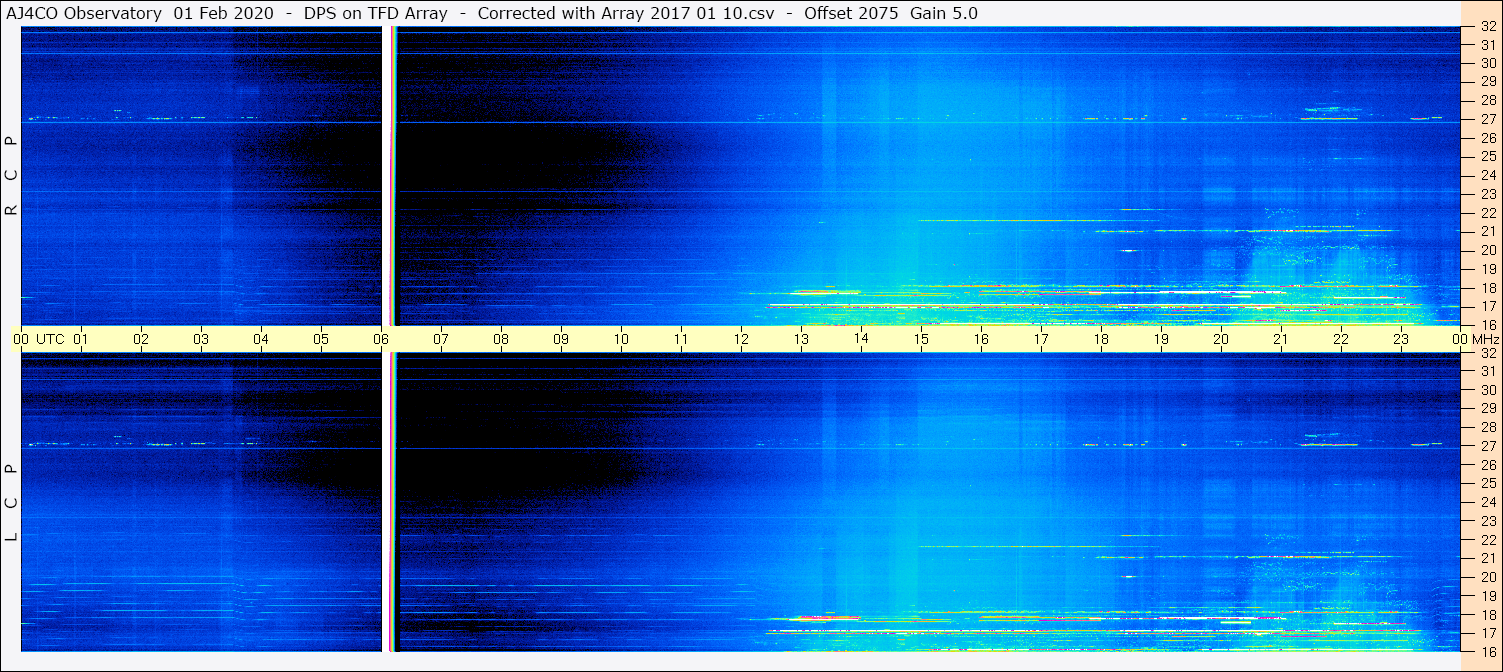
Task: Click the 27 MHz label of LCP panel
Action: (1488, 446)
